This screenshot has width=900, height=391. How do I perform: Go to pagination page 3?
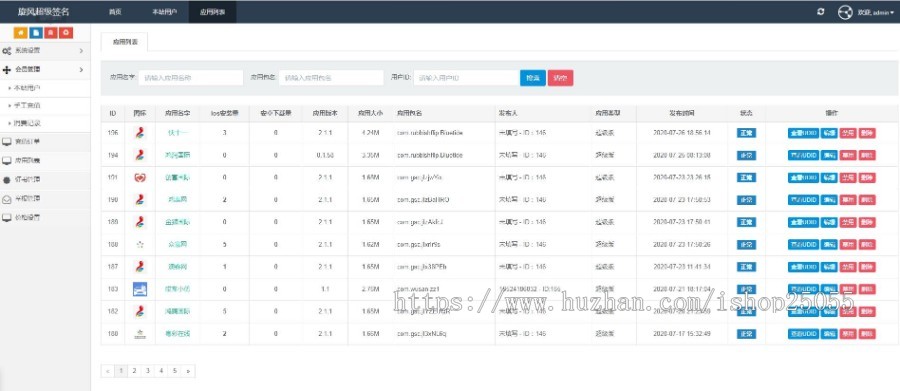(148, 371)
